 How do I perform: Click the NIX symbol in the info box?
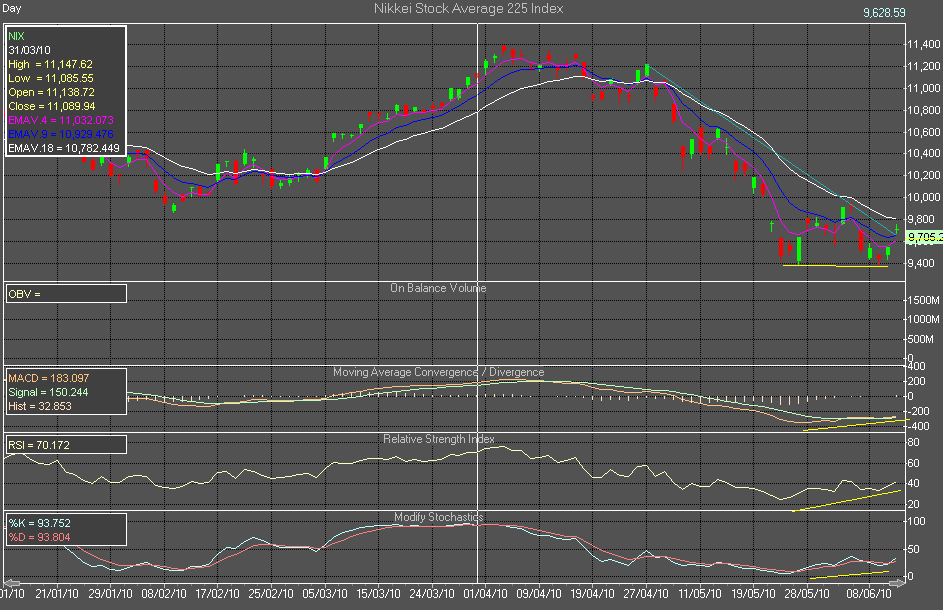pyautogui.click(x=16, y=36)
